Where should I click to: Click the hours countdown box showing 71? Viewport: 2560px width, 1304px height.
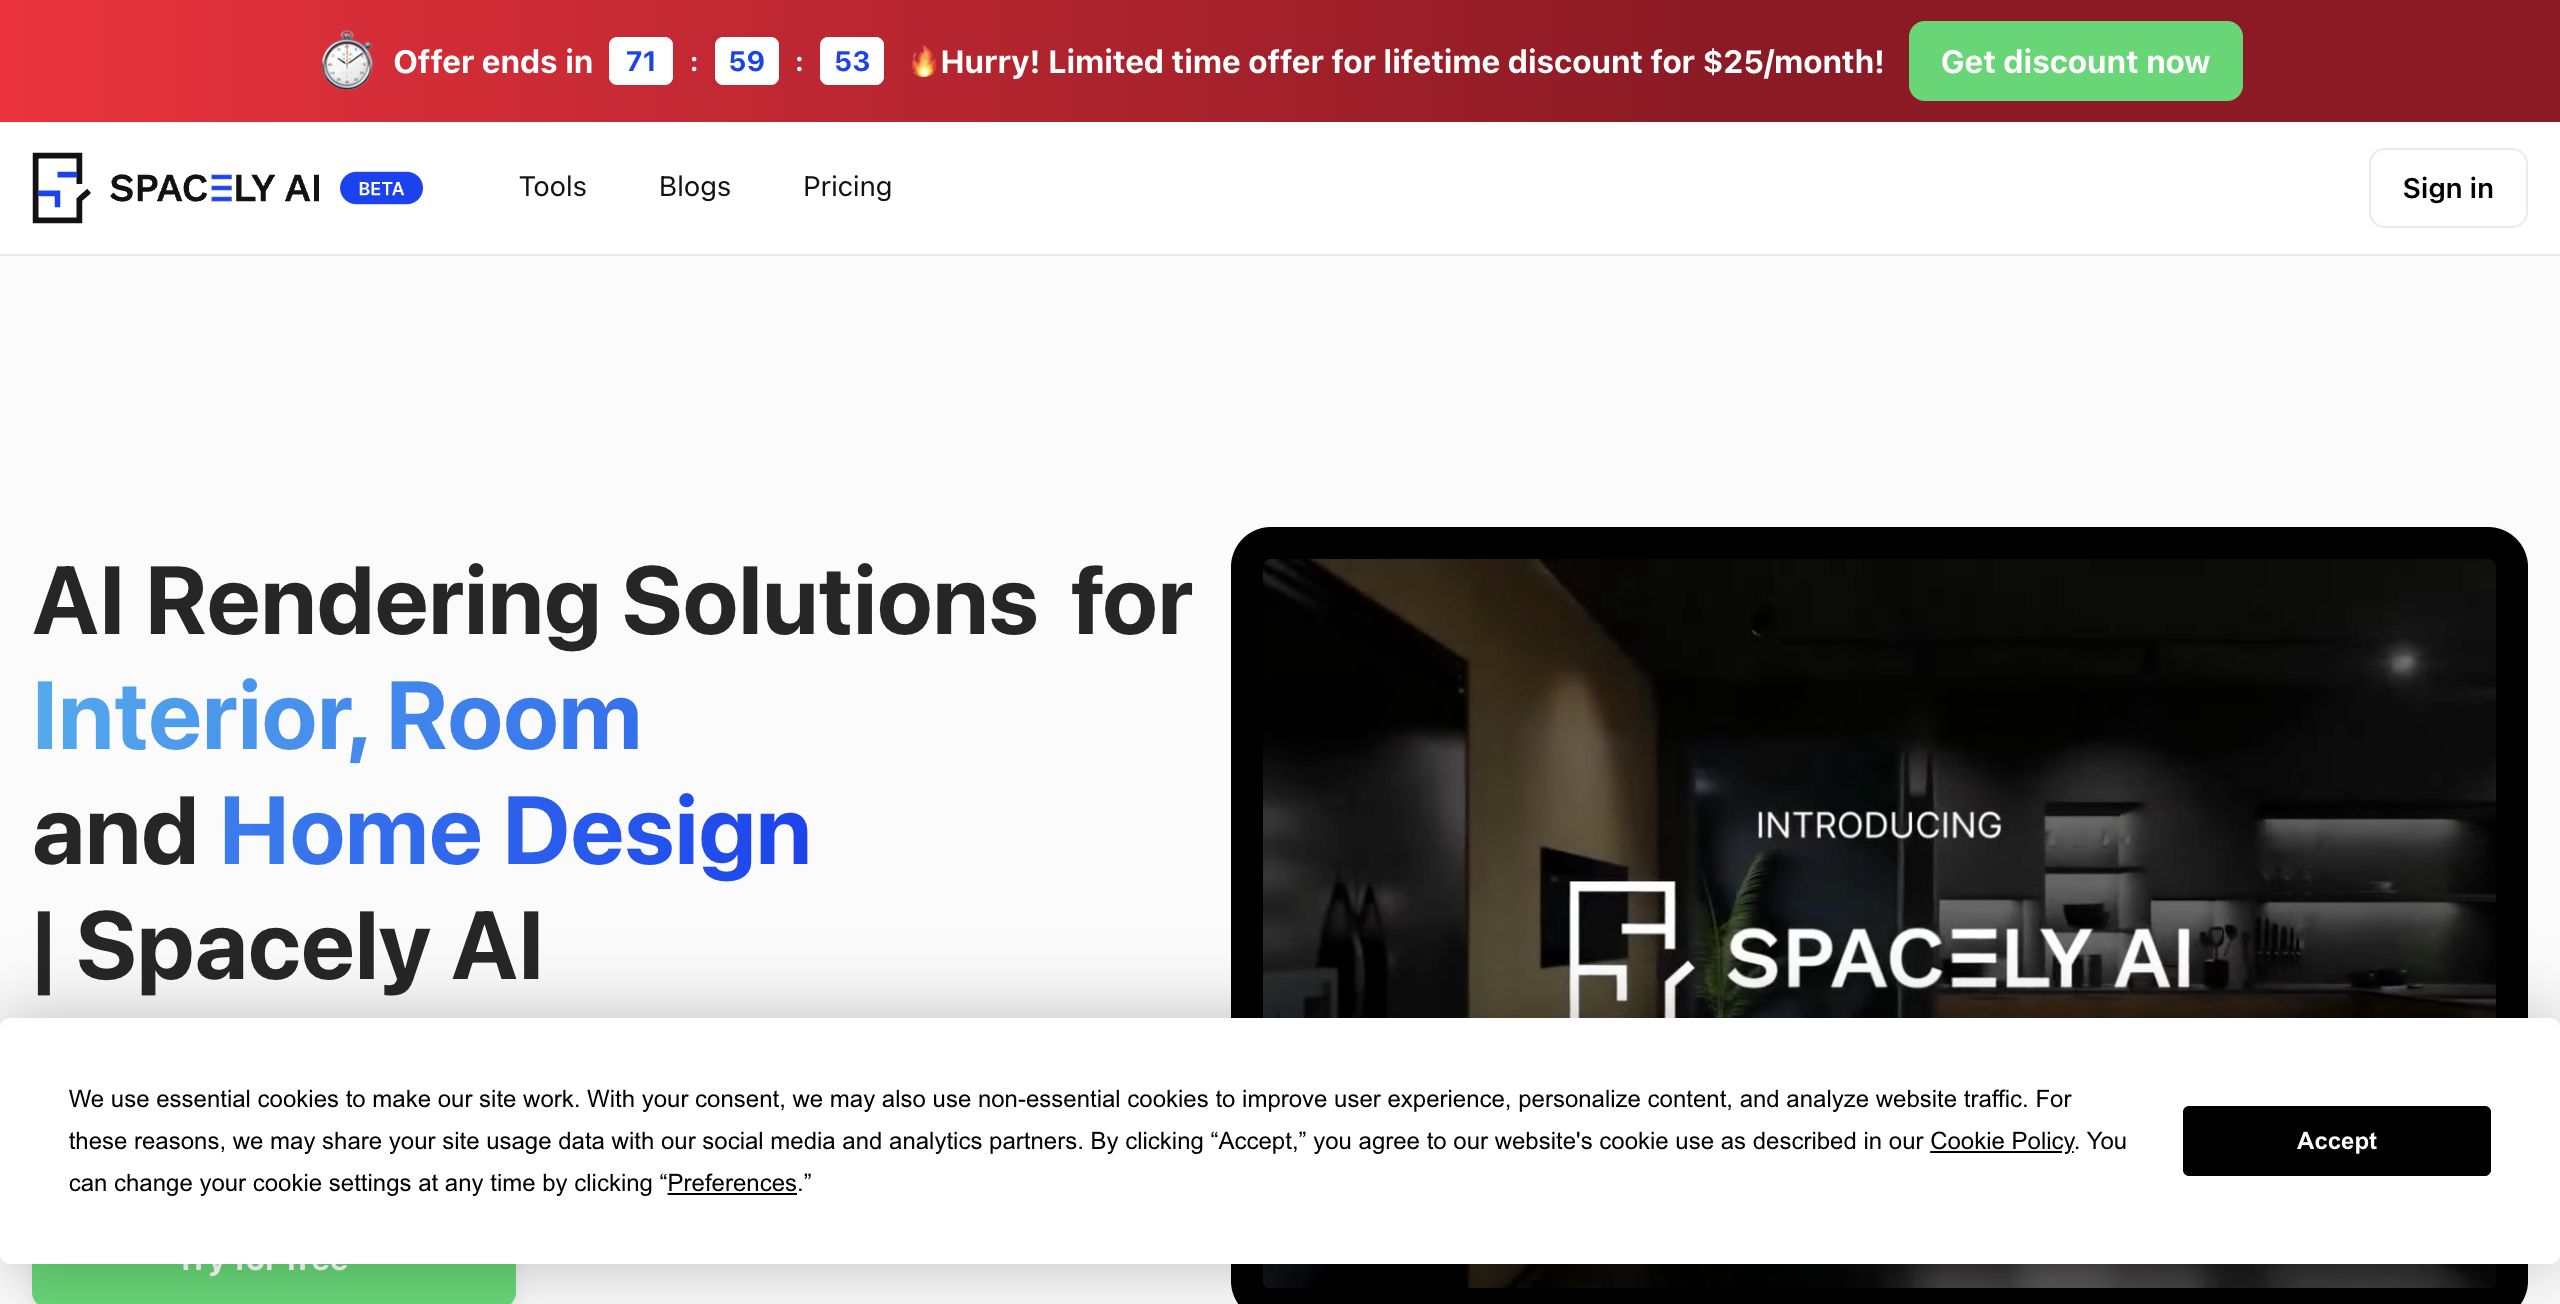coord(640,61)
